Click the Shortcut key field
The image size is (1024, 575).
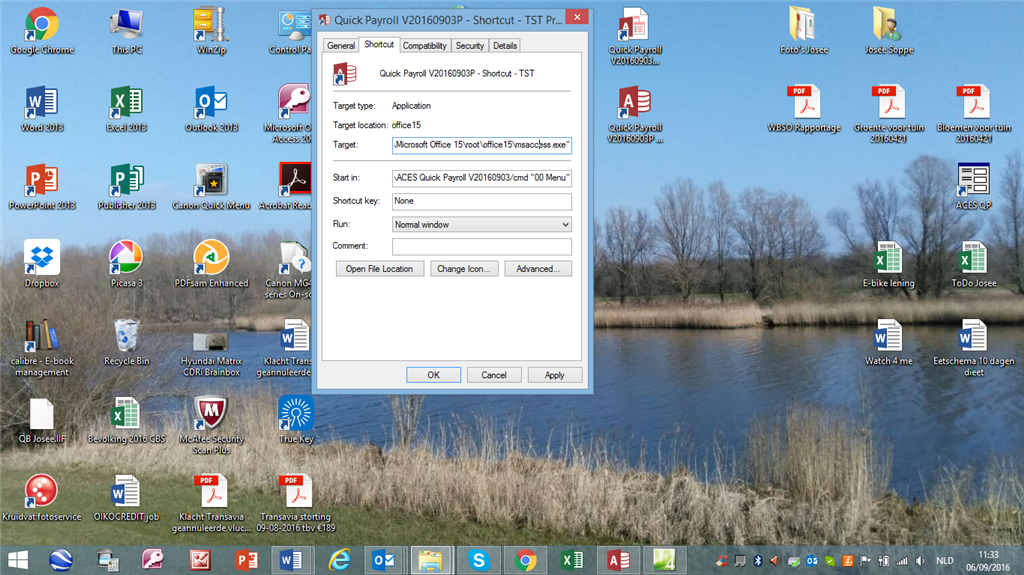pyautogui.click(x=482, y=201)
